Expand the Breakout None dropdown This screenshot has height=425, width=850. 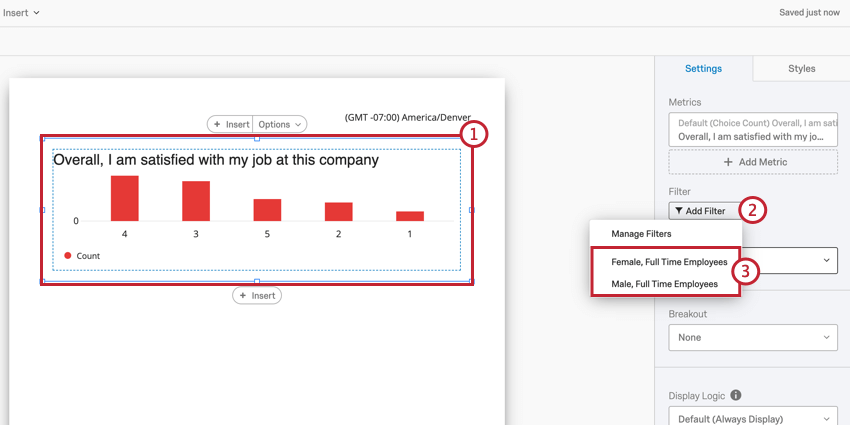click(x=753, y=337)
